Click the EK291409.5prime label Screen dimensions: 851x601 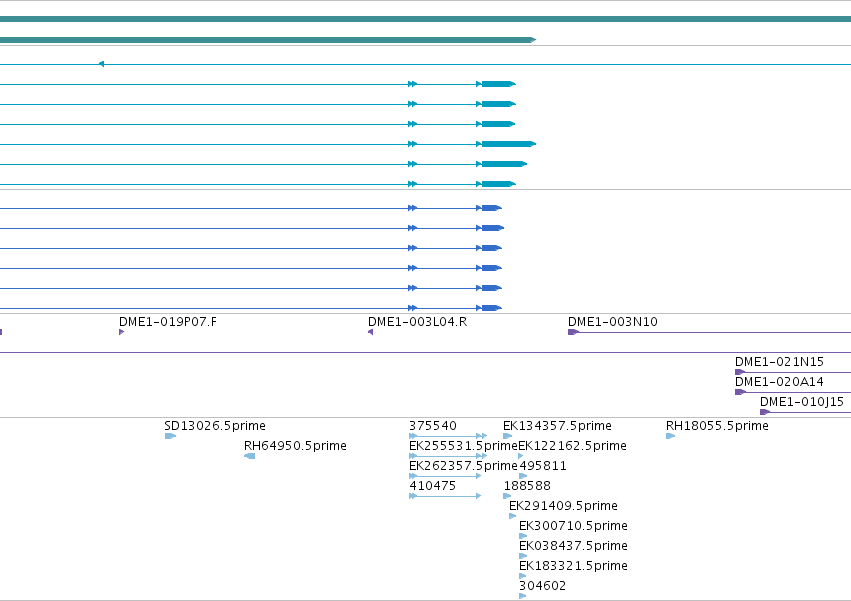tap(563, 506)
